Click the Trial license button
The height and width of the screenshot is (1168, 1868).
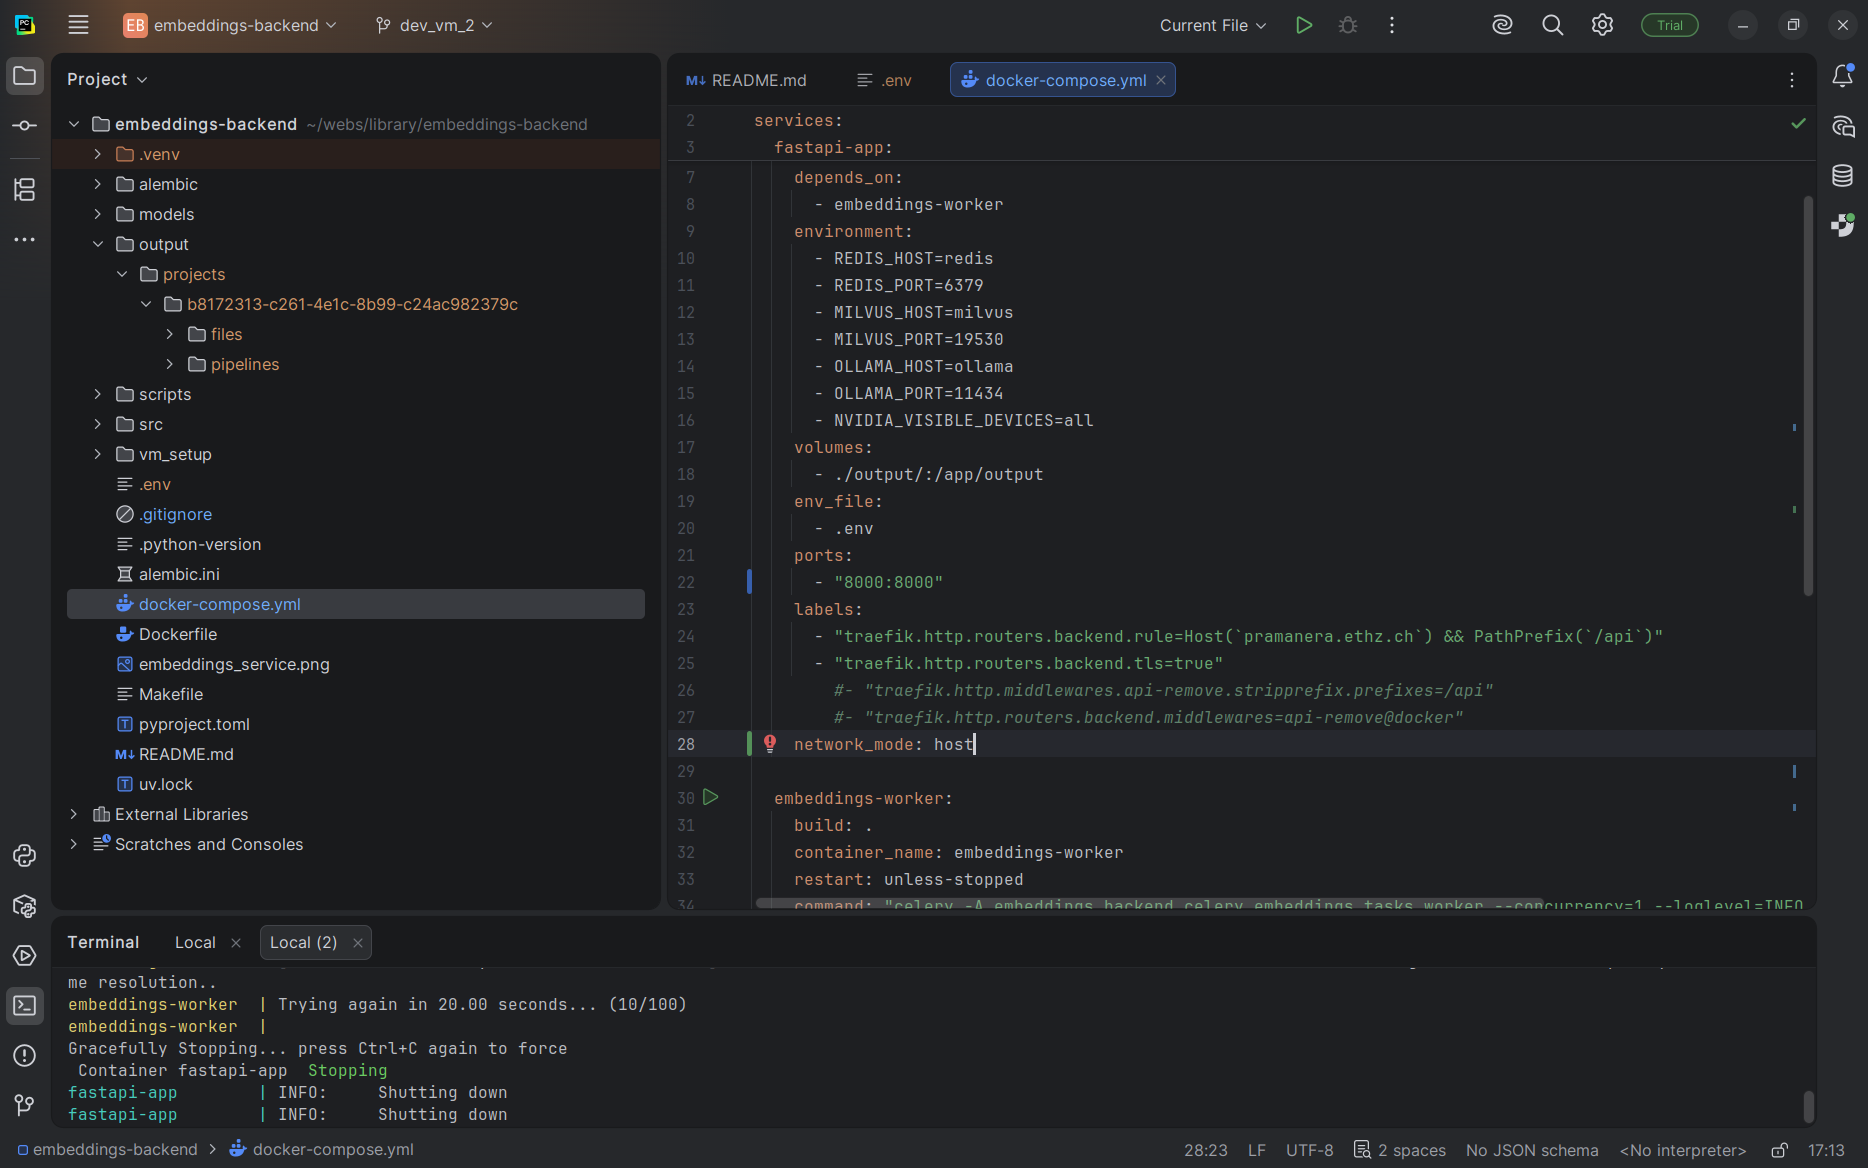pyautogui.click(x=1670, y=25)
